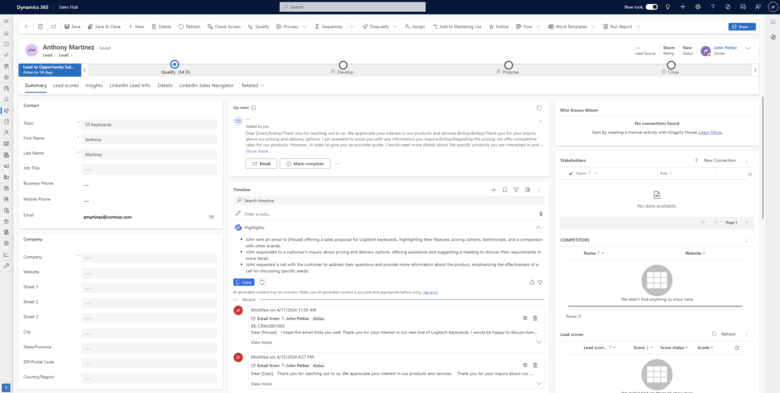The width and height of the screenshot is (780, 393).
Task: Open timeline bookmark icon
Action: pyautogui.click(x=505, y=190)
